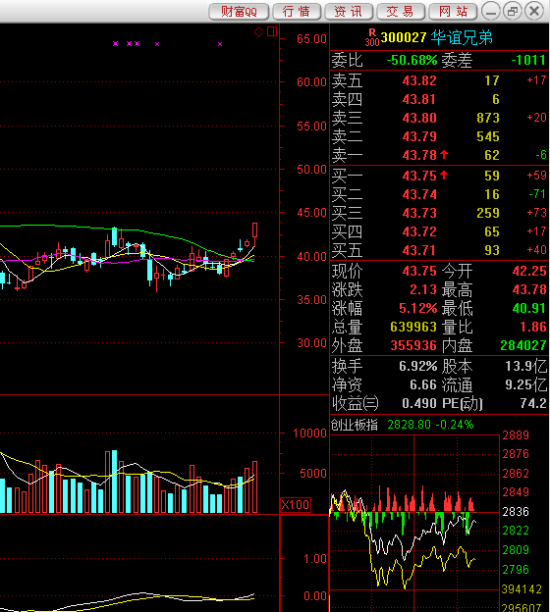Click the 创业板指 index label
The image size is (550, 612).
point(354,425)
